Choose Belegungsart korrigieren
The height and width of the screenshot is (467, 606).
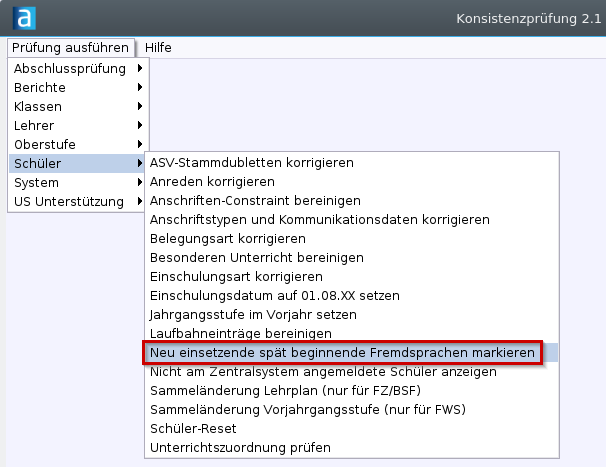(352, 238)
